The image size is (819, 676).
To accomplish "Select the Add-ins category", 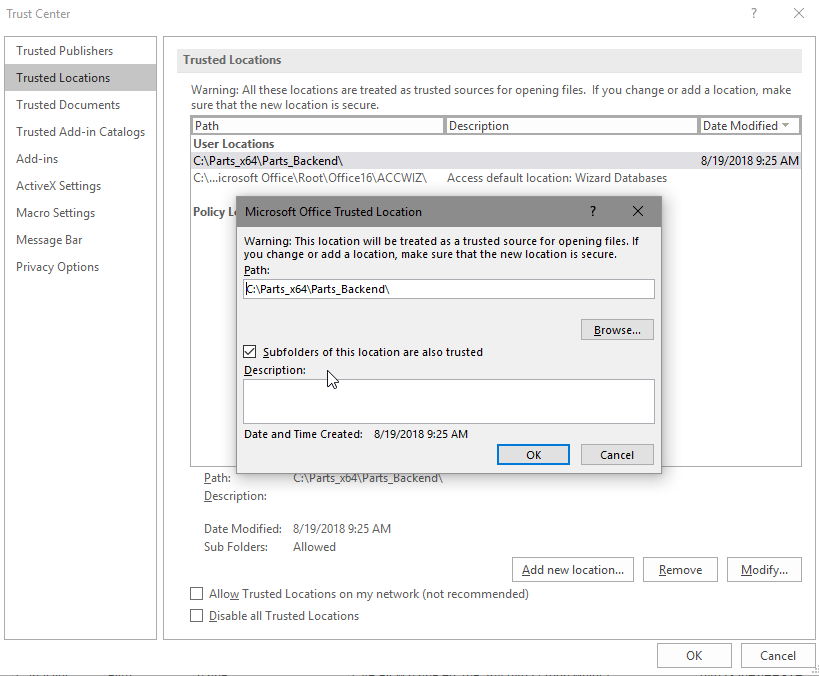I will click(36, 158).
